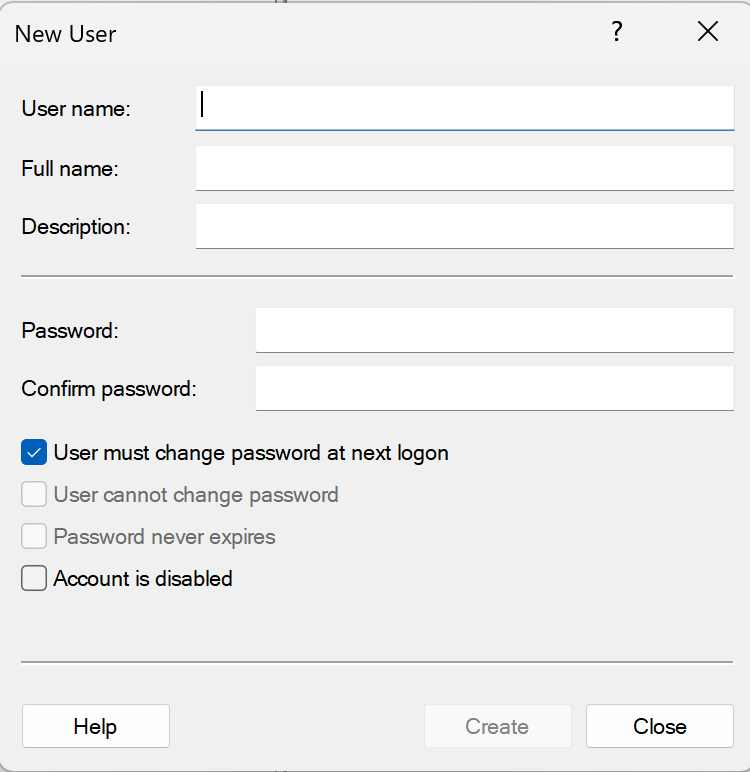Focus the Confirm password field
Screen dimensions: 750x772
494,388
